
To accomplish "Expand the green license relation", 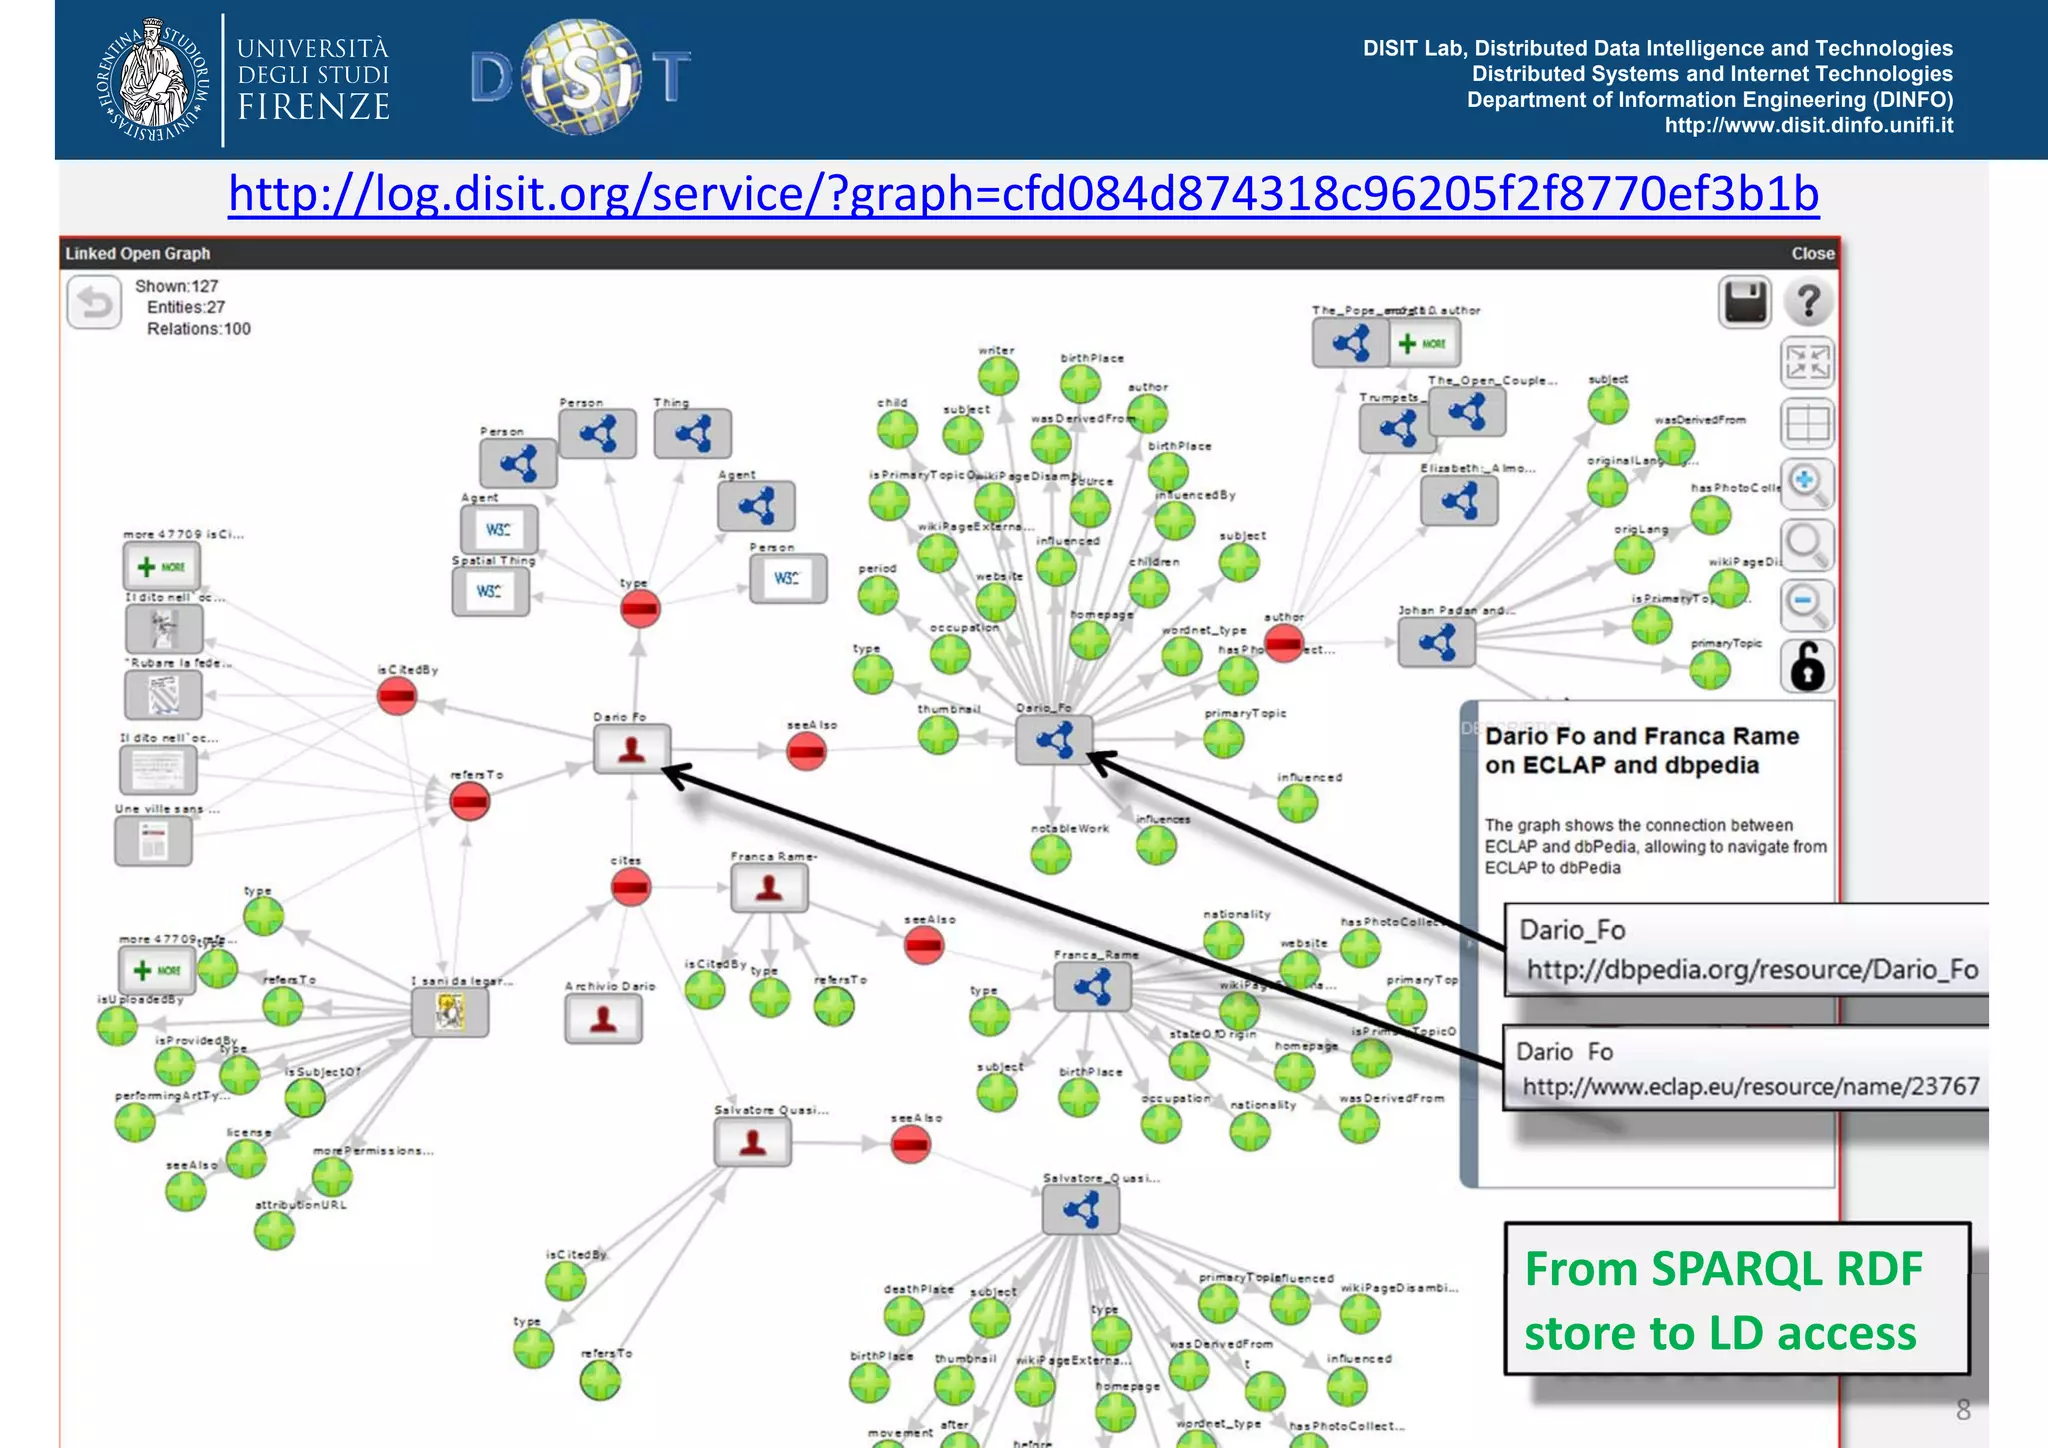I will [246, 1158].
